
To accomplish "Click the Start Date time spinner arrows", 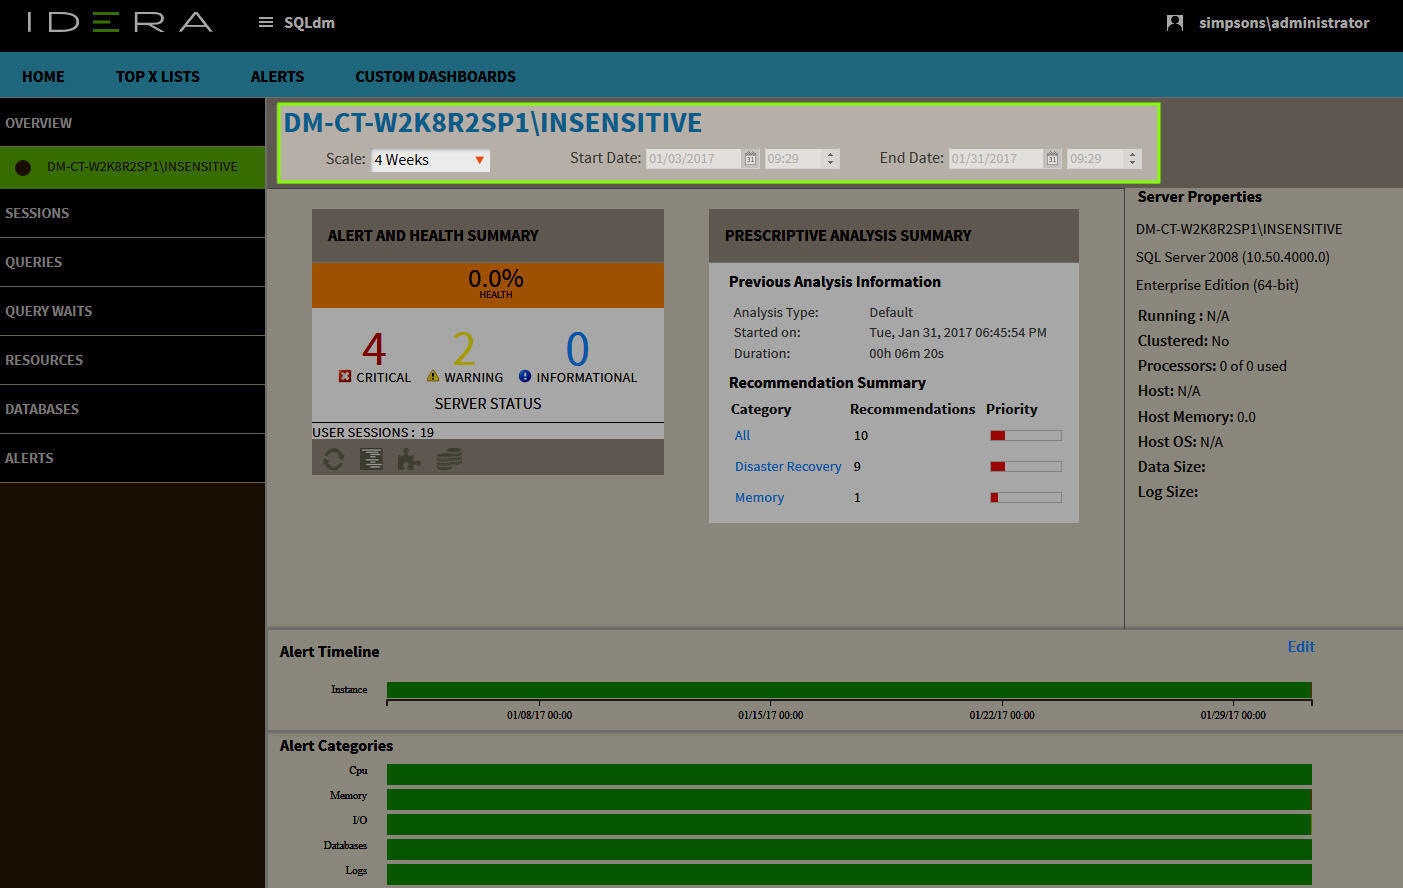I will point(830,159).
